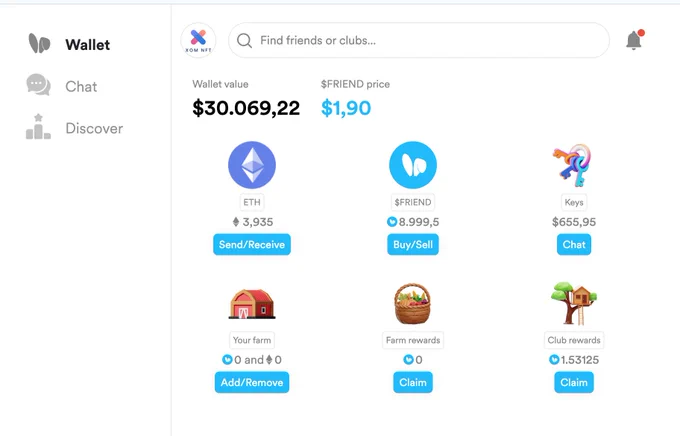Click the Farm rewards basket icon
680x436 pixels.
(x=413, y=304)
